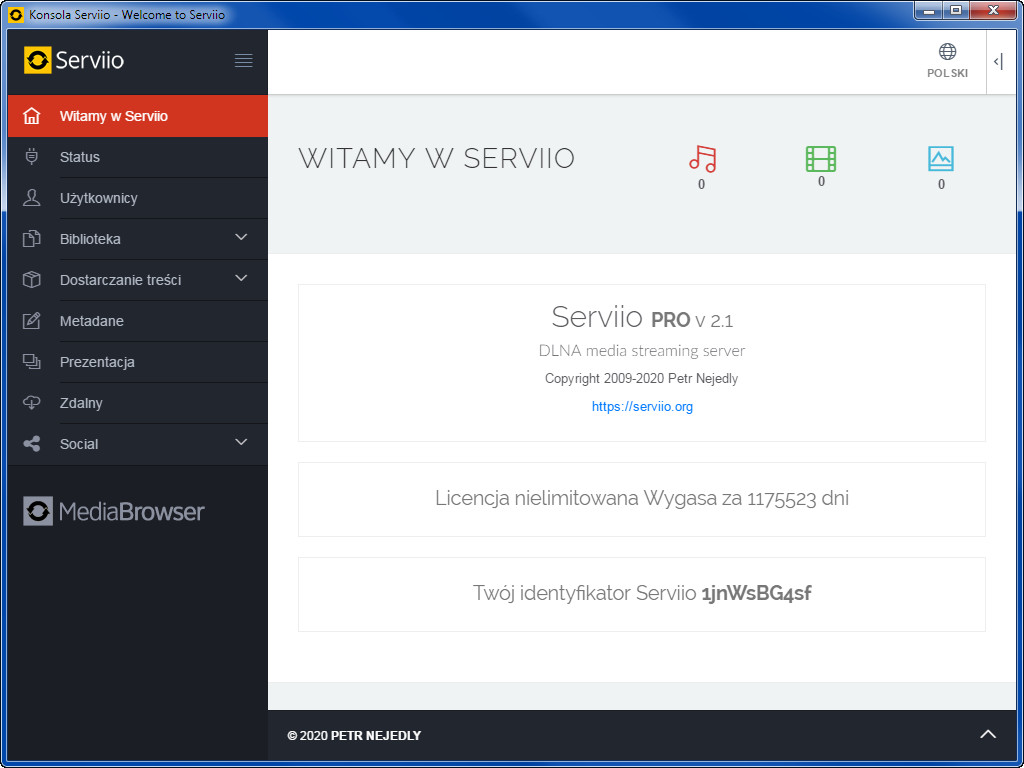Click the share icon beside Social
1024x768 pixels.
[31, 444]
